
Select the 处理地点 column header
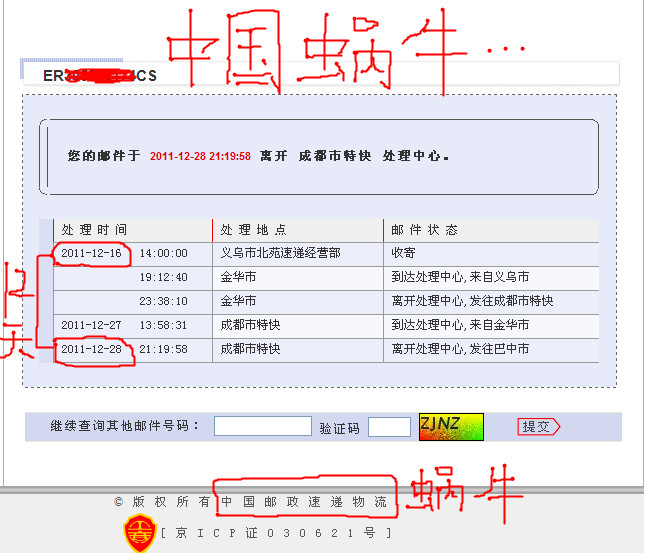tap(253, 230)
